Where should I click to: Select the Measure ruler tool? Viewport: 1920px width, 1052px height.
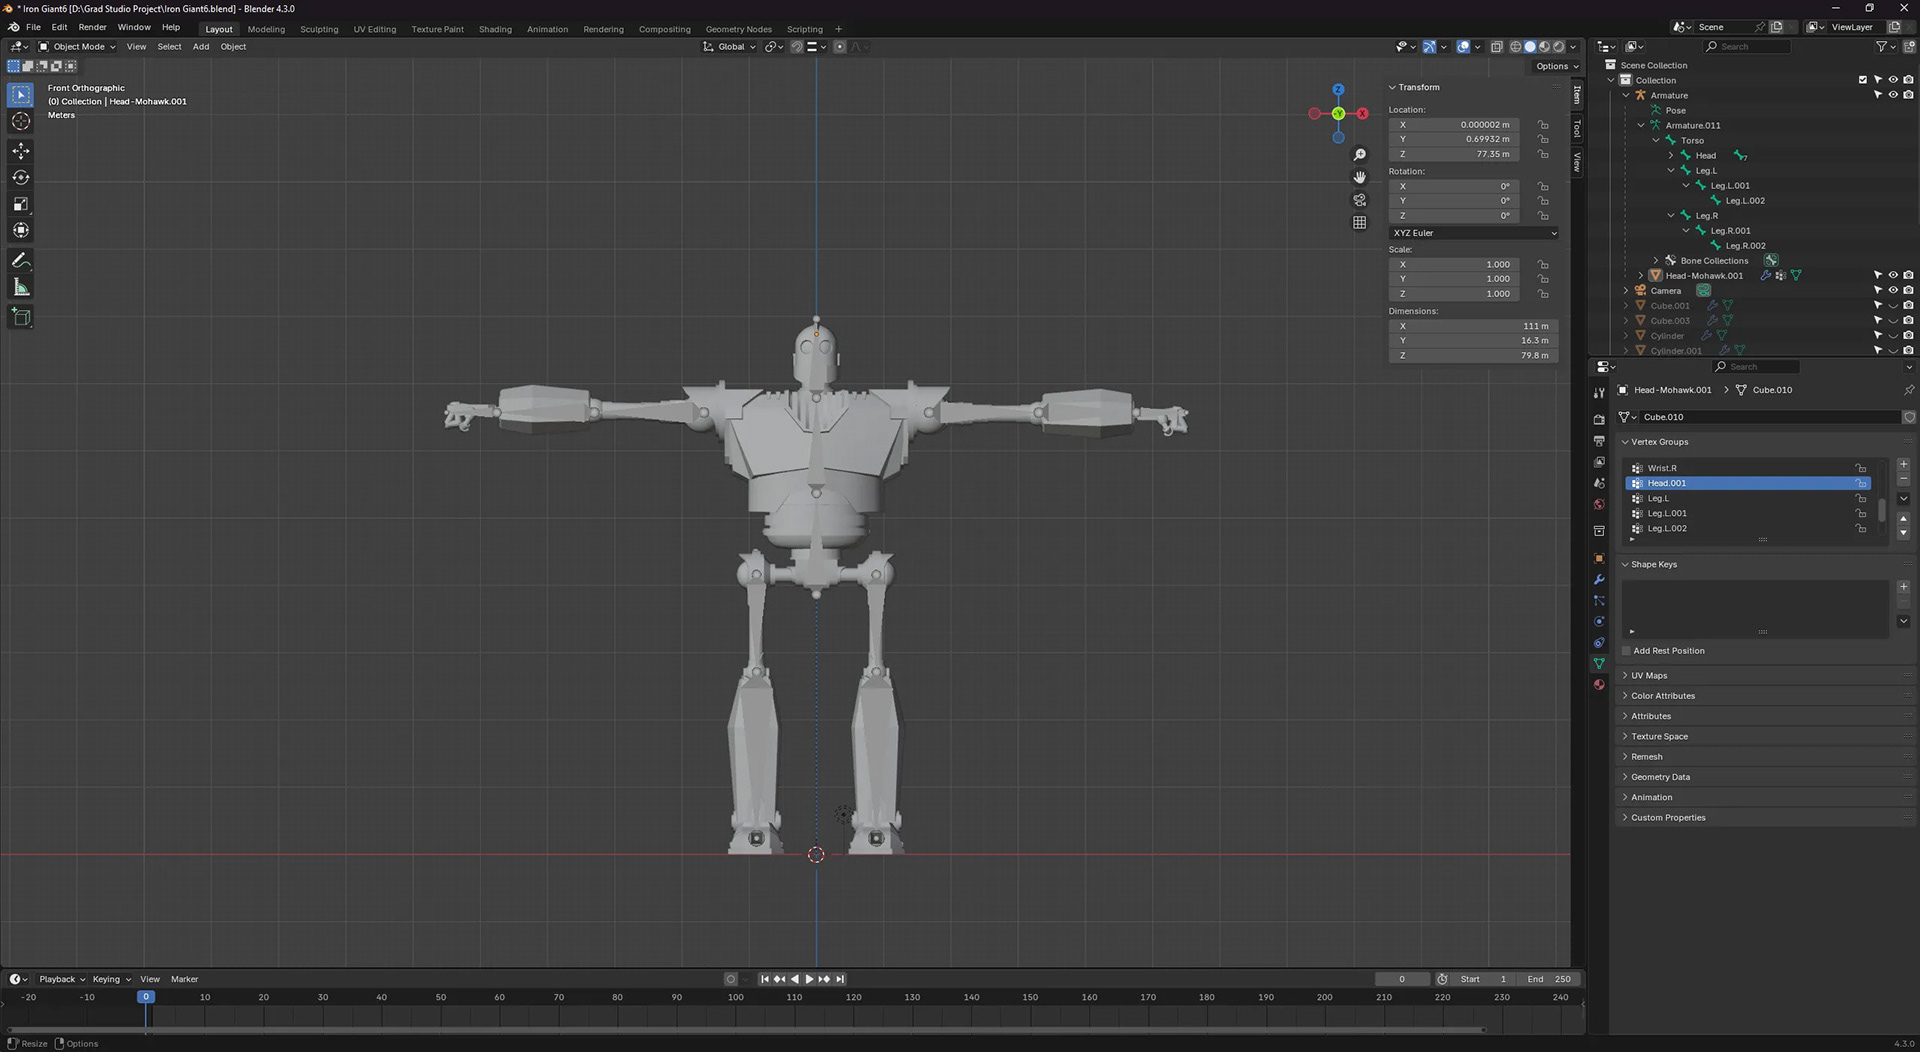[x=21, y=288]
